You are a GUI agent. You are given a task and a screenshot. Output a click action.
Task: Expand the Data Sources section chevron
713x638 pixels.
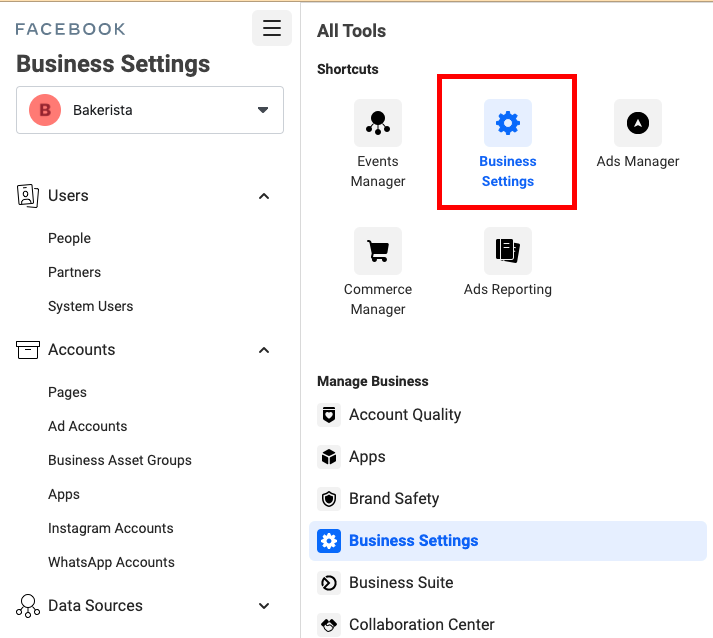coord(264,606)
